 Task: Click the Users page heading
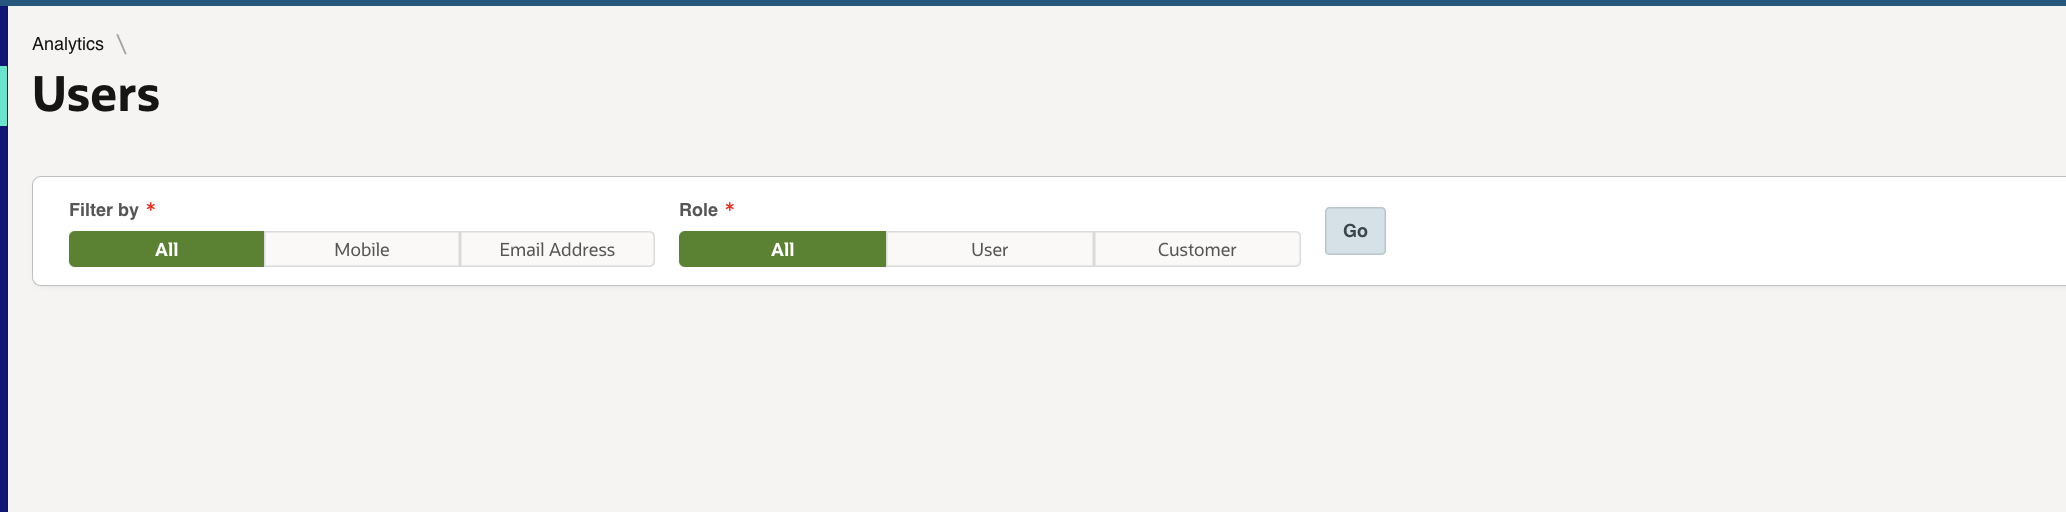coord(96,95)
